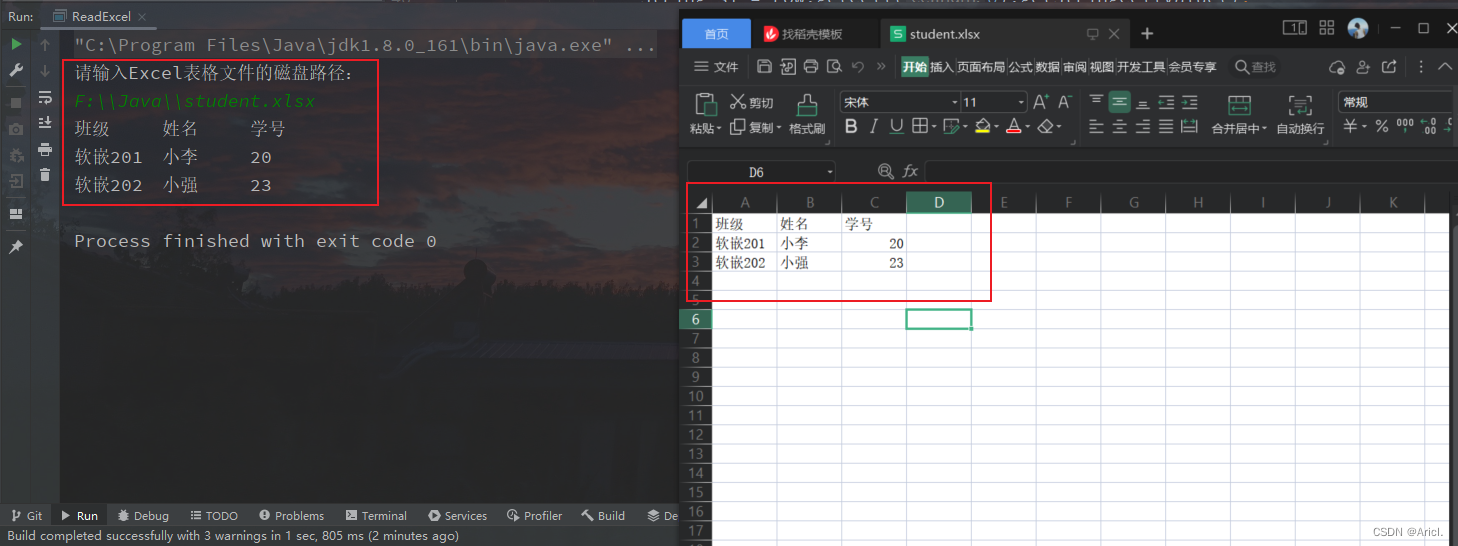1458x546 pixels.
Task: Open the 文件 file menu
Action: [x=716, y=67]
